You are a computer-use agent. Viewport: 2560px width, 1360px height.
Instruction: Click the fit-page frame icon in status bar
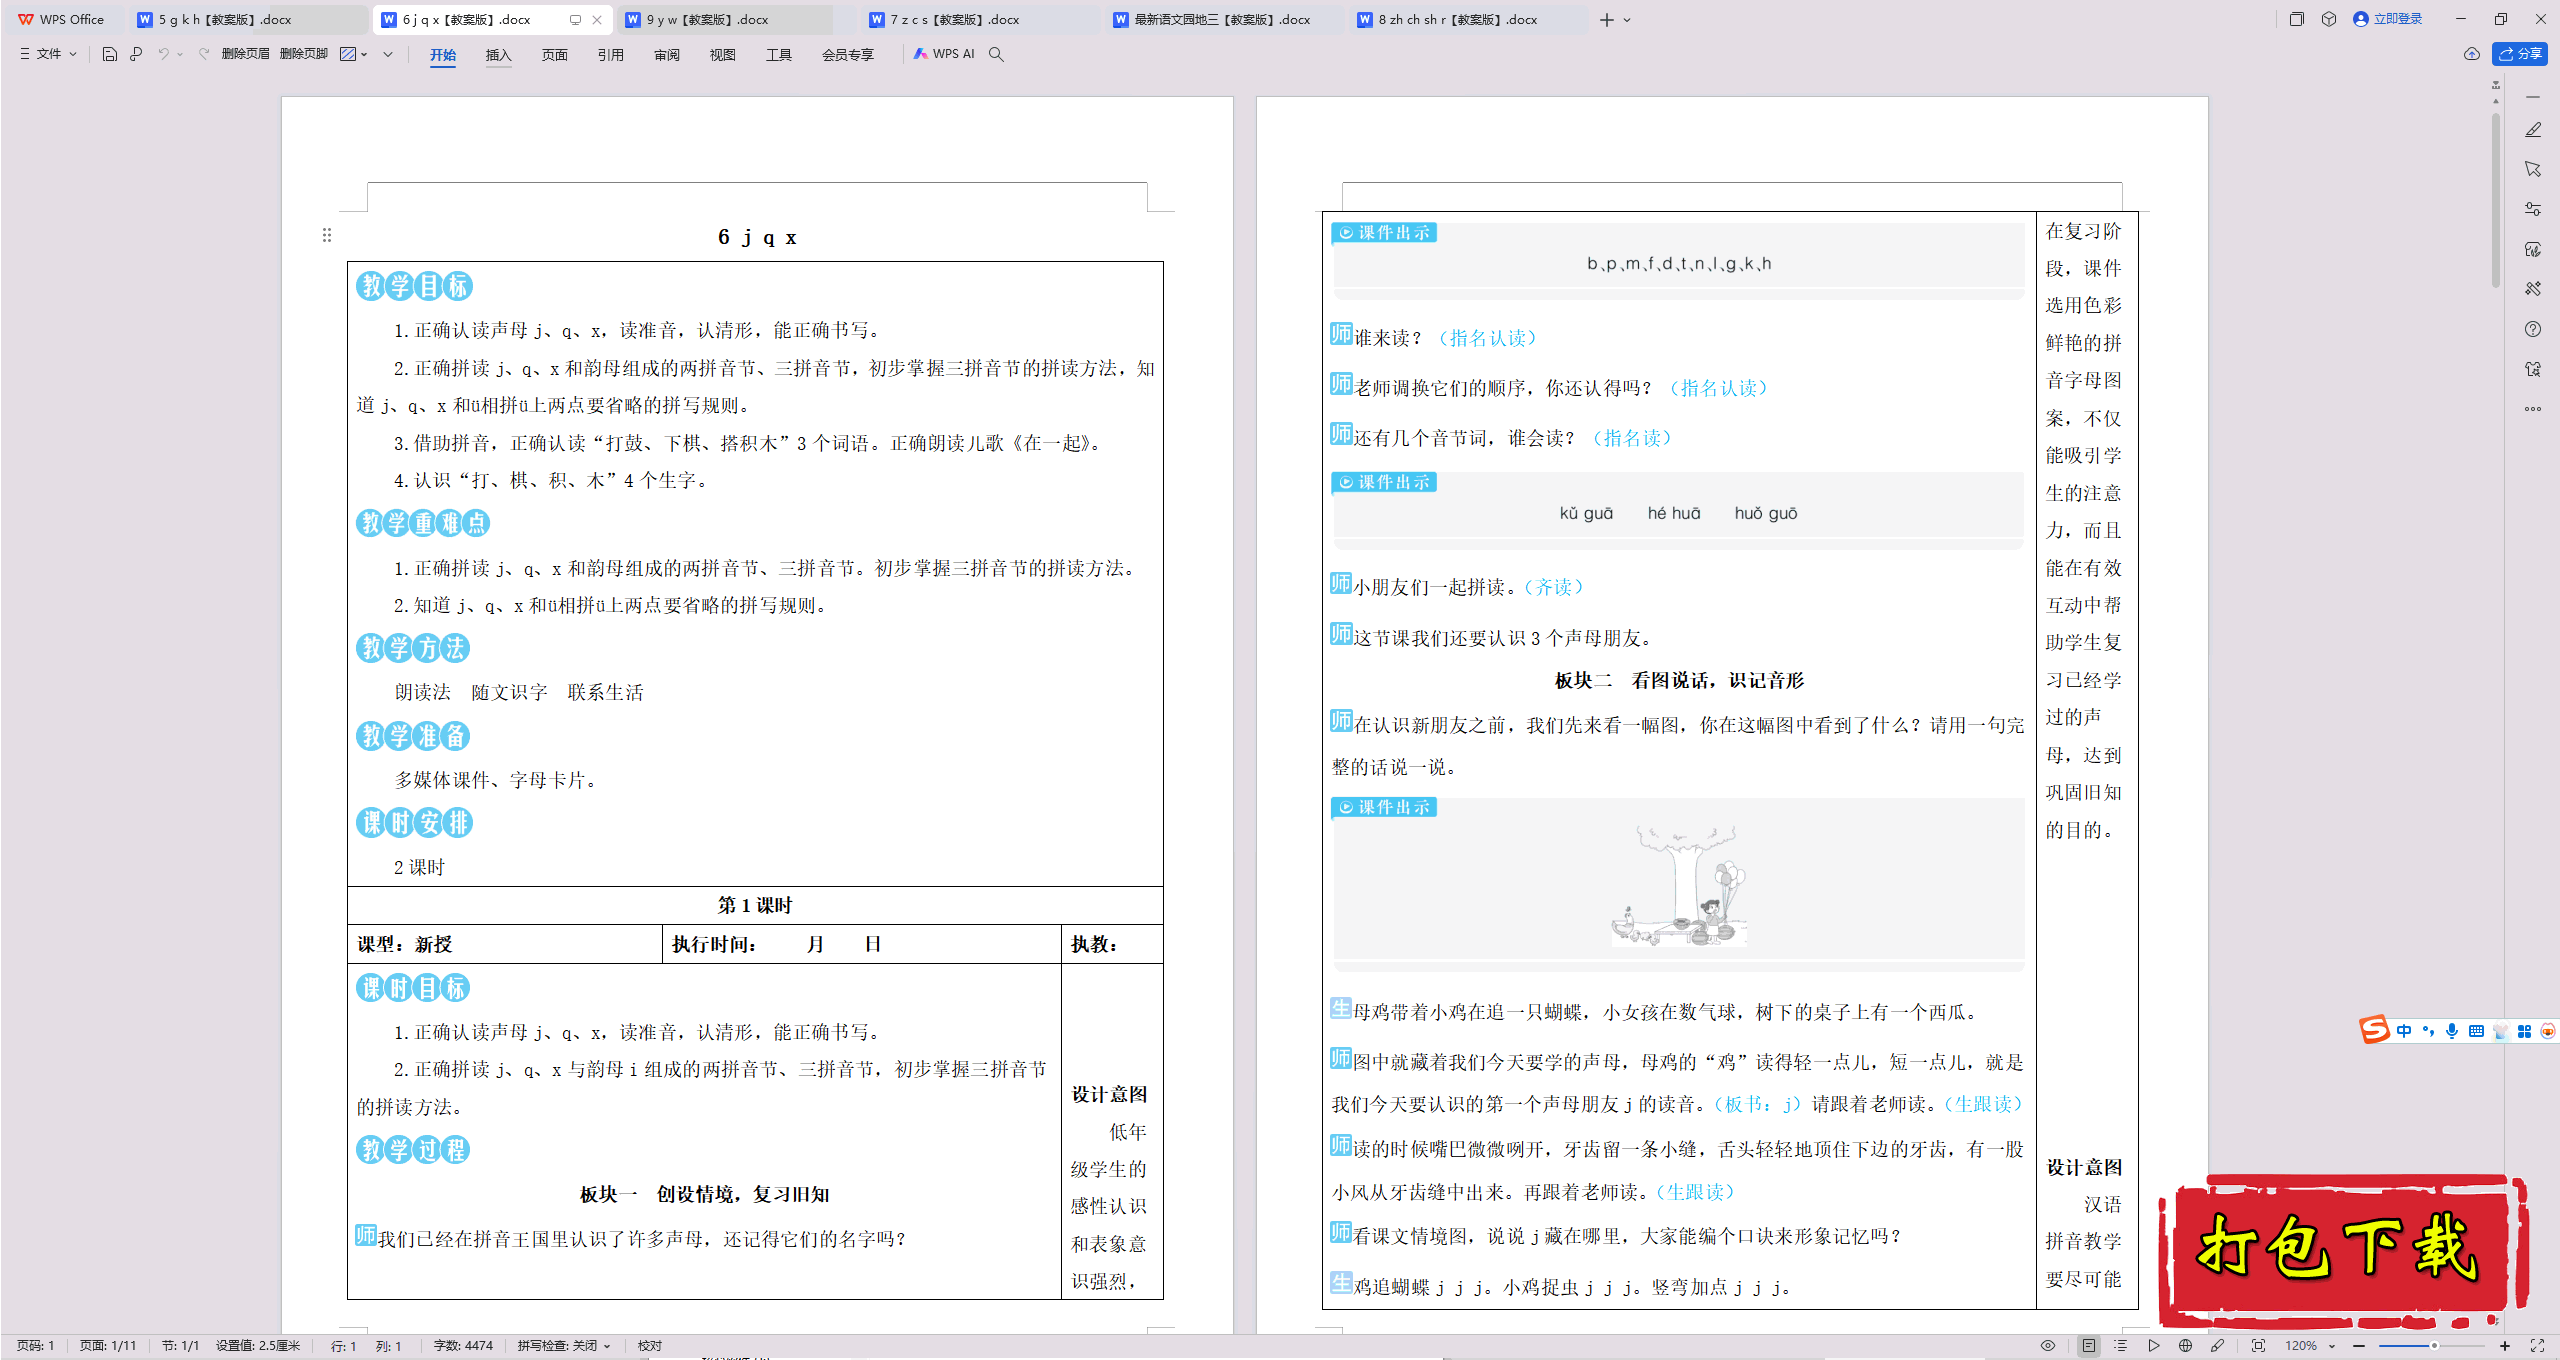2258,1346
